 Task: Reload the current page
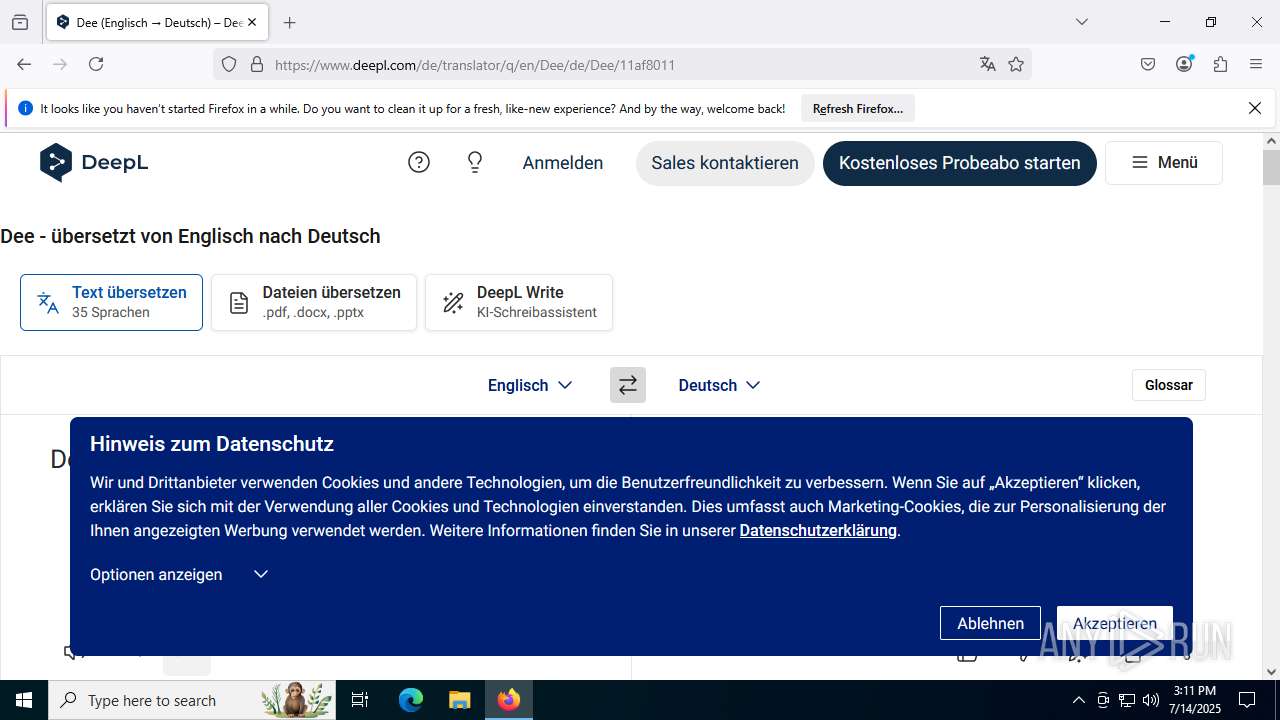[96, 64]
